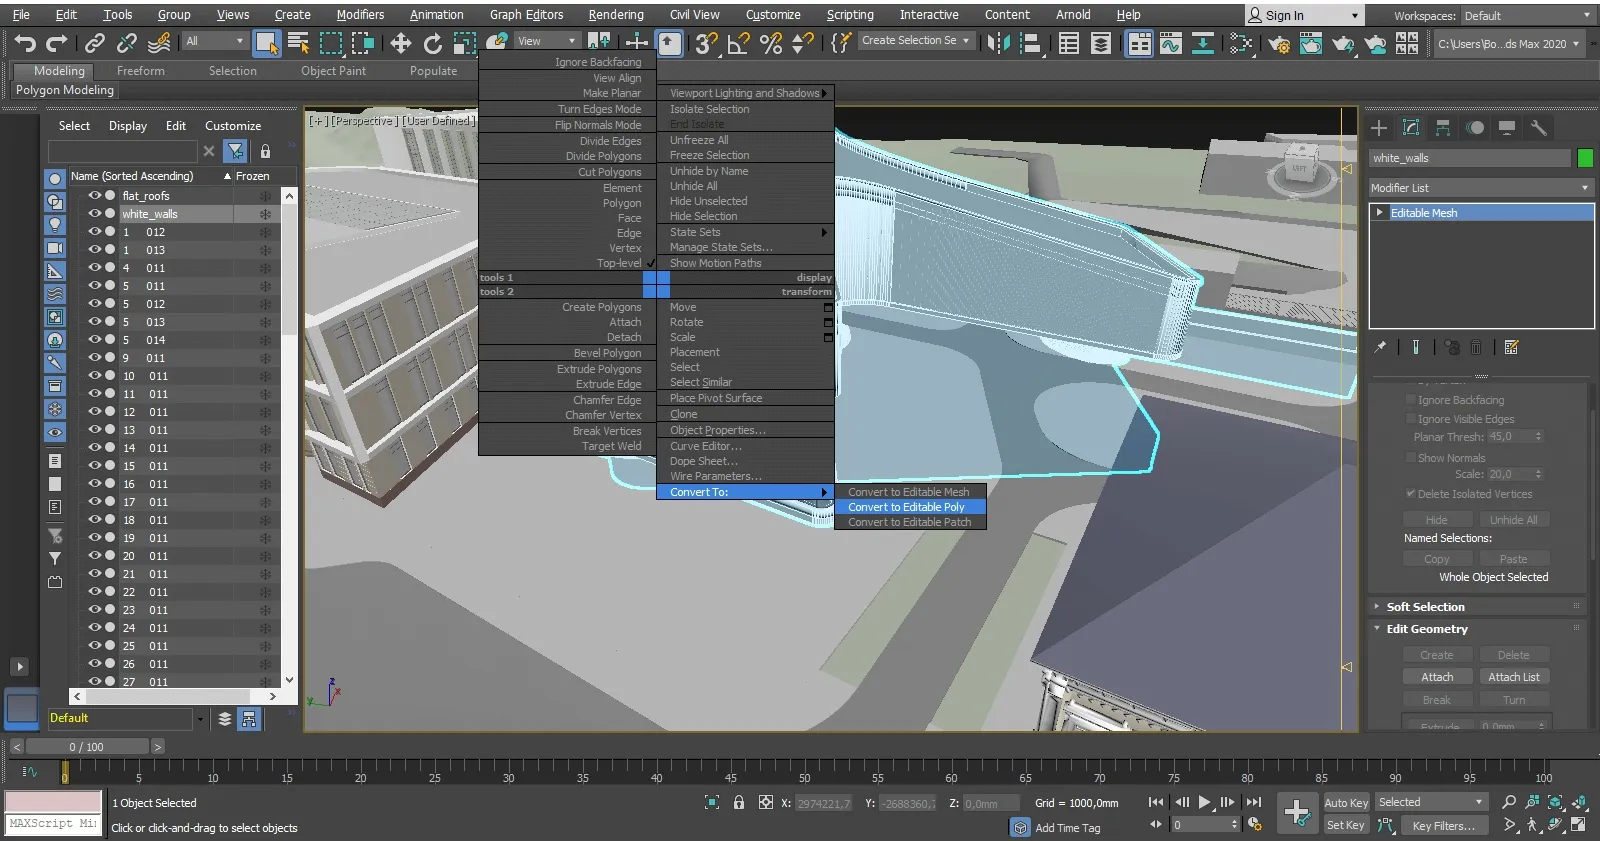
Task: Open the Workspaces Default dropdown
Action: [1527, 16]
